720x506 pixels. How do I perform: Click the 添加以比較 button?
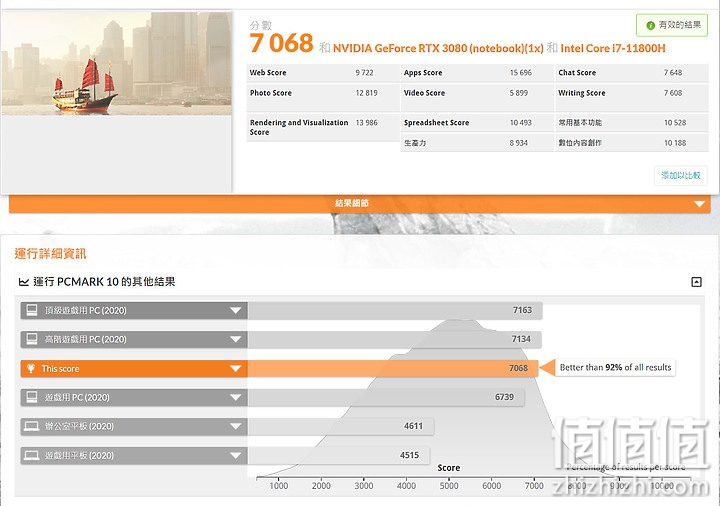coord(681,175)
